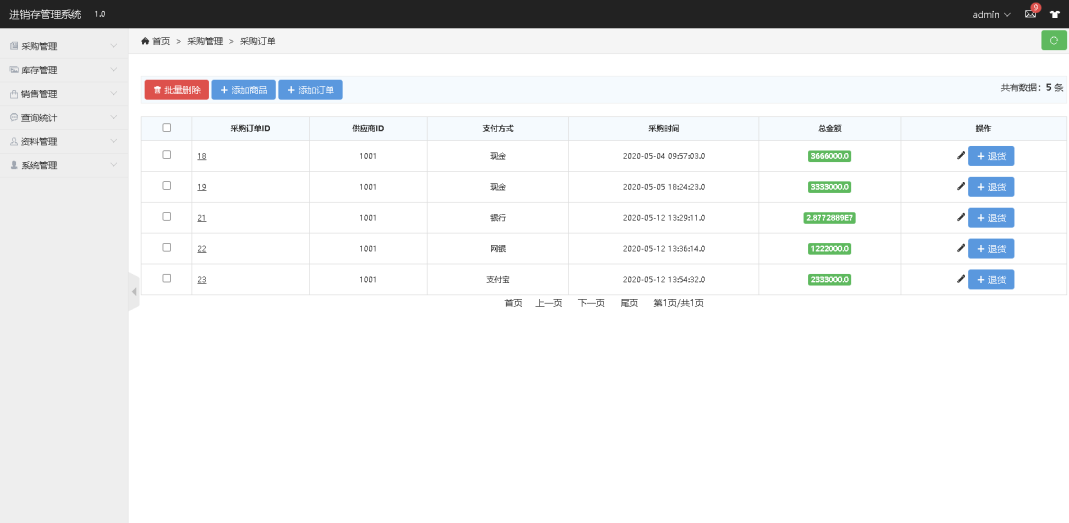
Task: Open the 查询统计 menu item
Action: coord(63,118)
